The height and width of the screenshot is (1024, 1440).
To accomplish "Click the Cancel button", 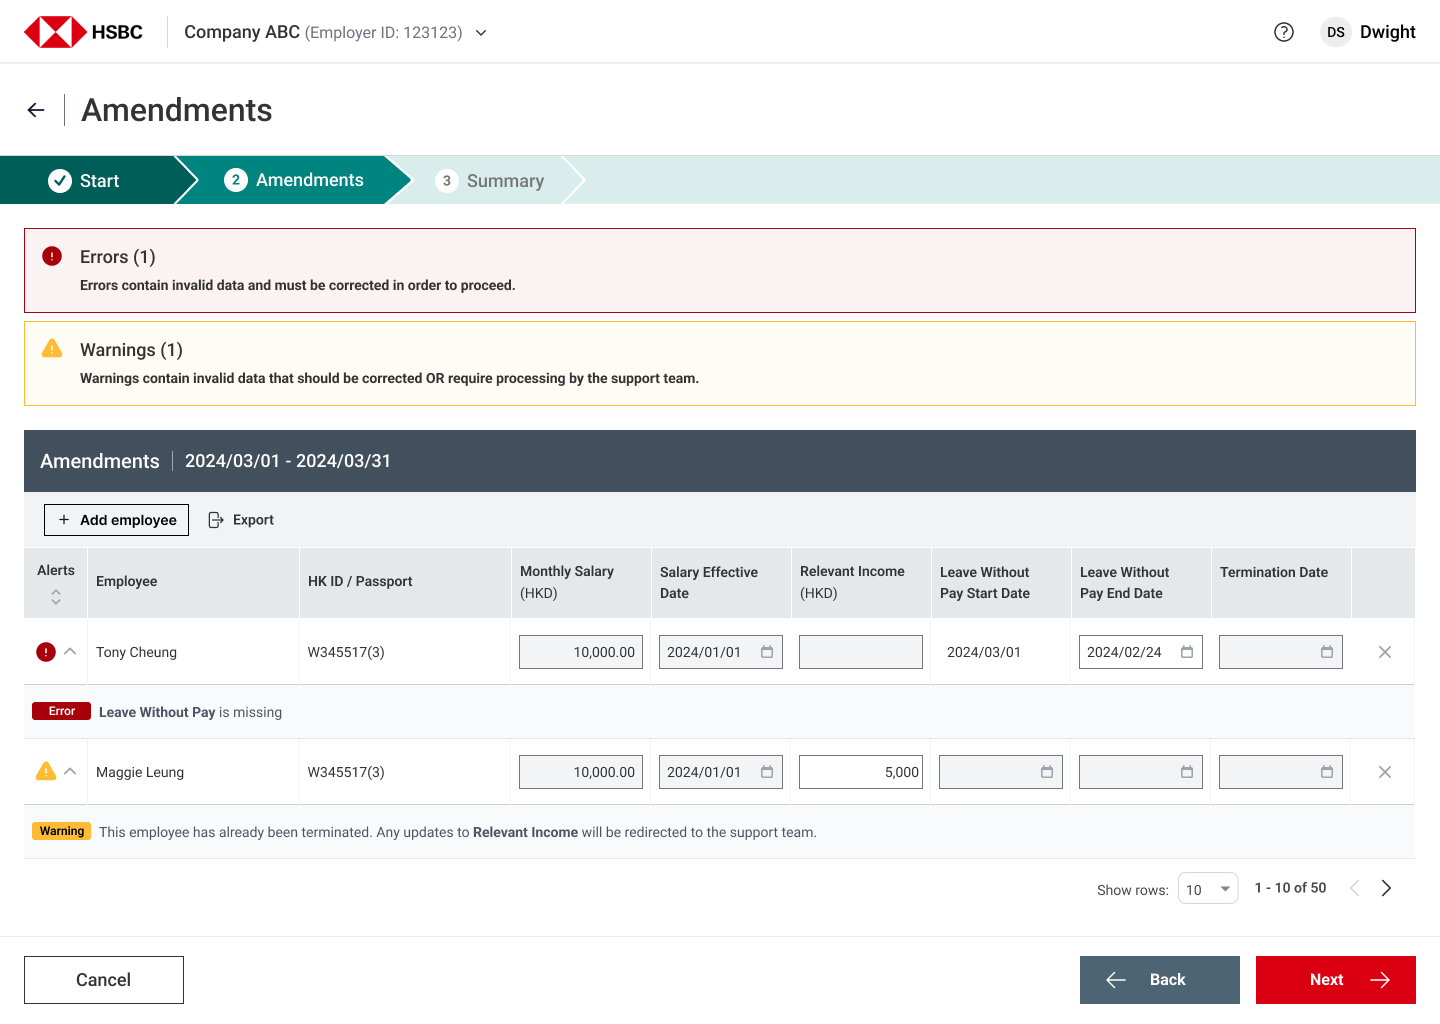I will (x=104, y=980).
